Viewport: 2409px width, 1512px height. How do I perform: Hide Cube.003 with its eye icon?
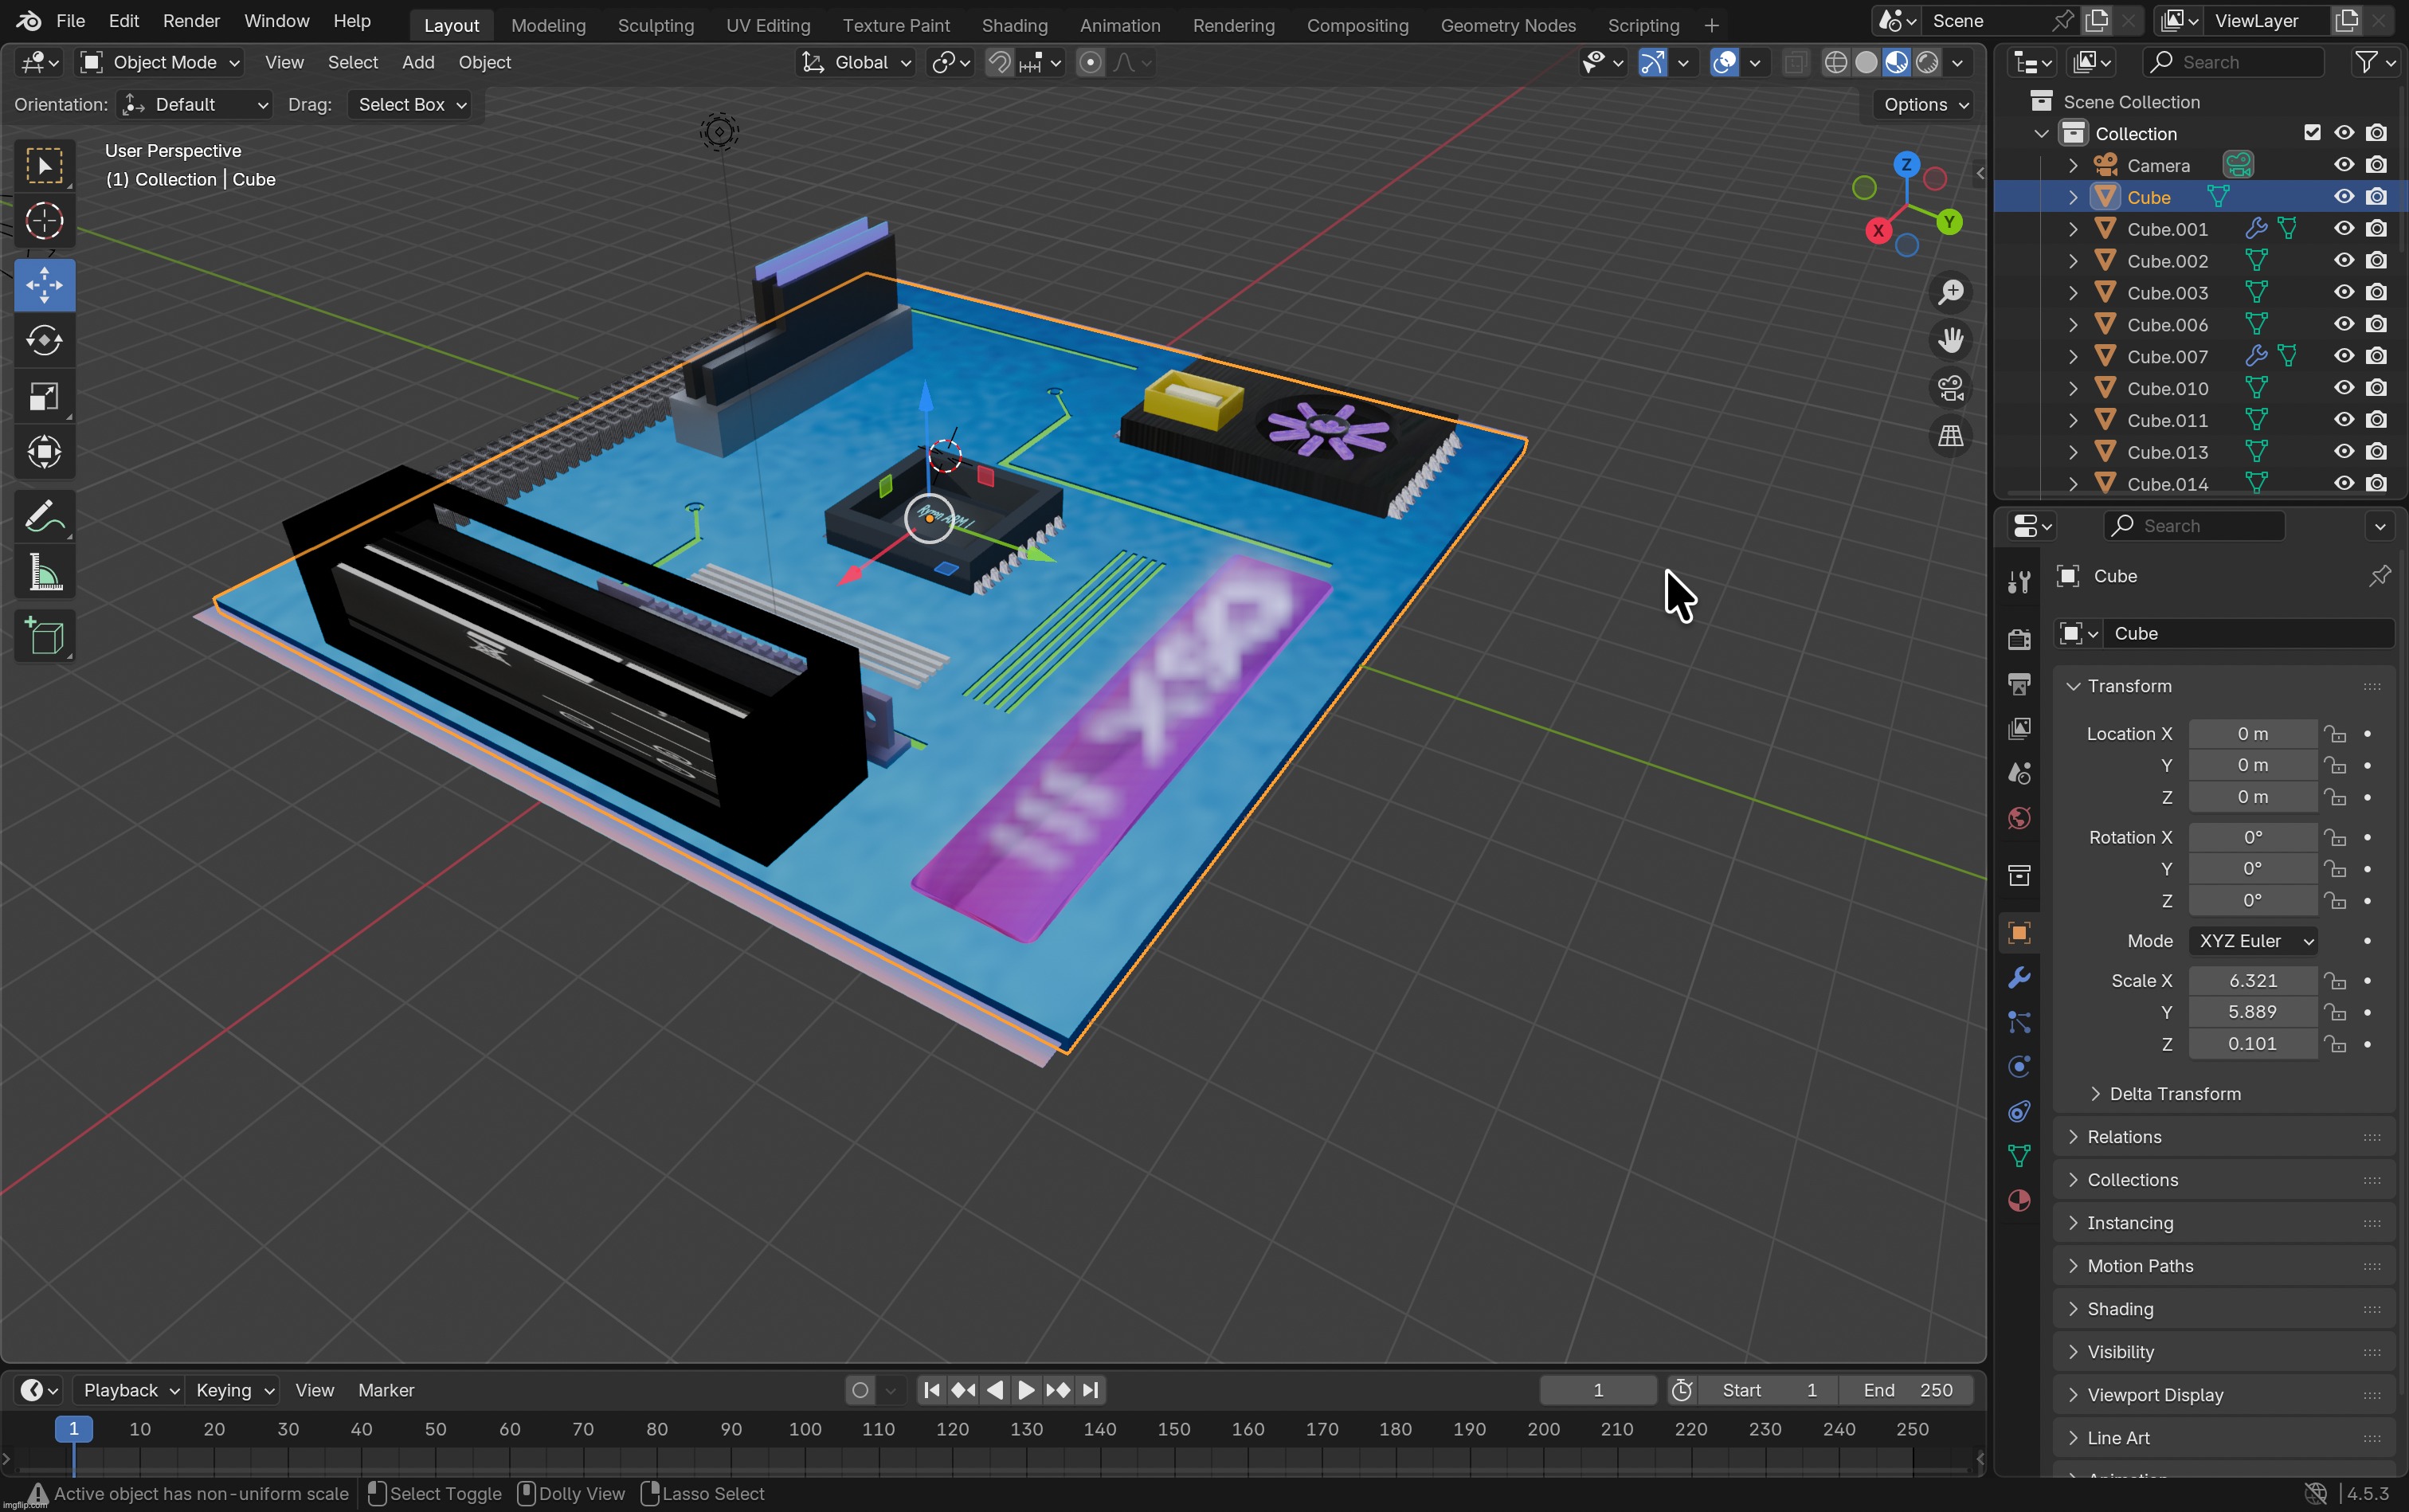[x=2343, y=292]
